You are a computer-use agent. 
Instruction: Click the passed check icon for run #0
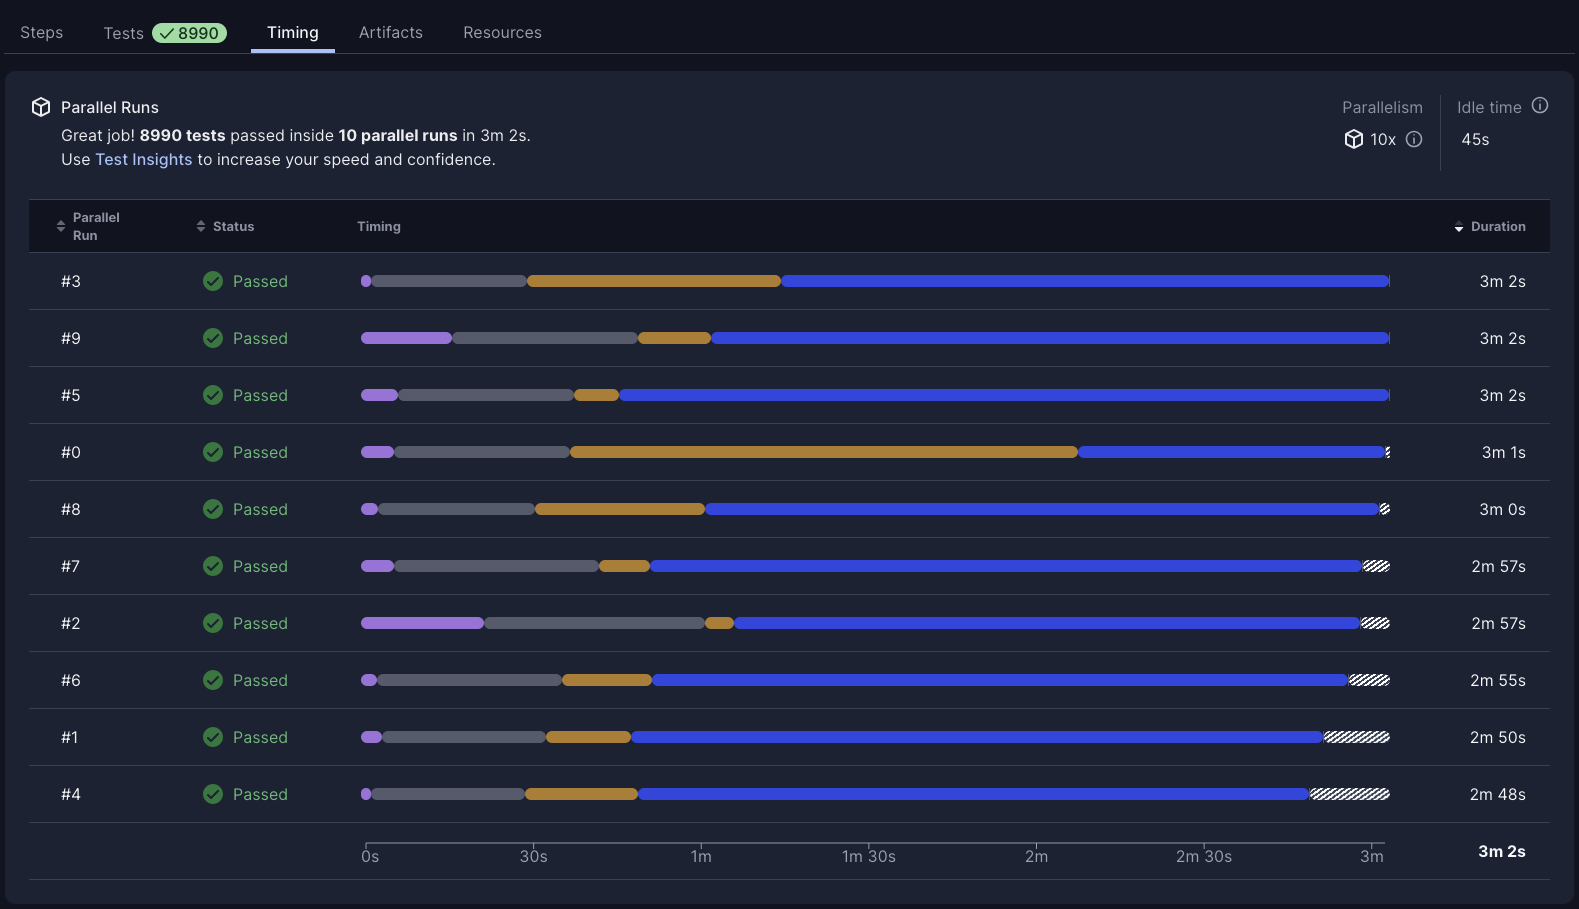213,452
